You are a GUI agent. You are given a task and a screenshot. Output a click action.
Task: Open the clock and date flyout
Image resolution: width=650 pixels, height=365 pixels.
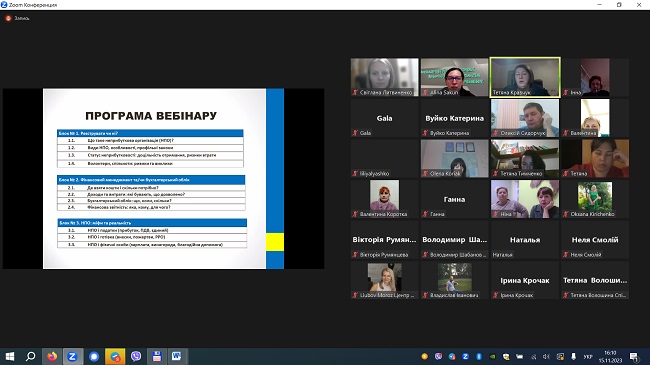point(610,356)
